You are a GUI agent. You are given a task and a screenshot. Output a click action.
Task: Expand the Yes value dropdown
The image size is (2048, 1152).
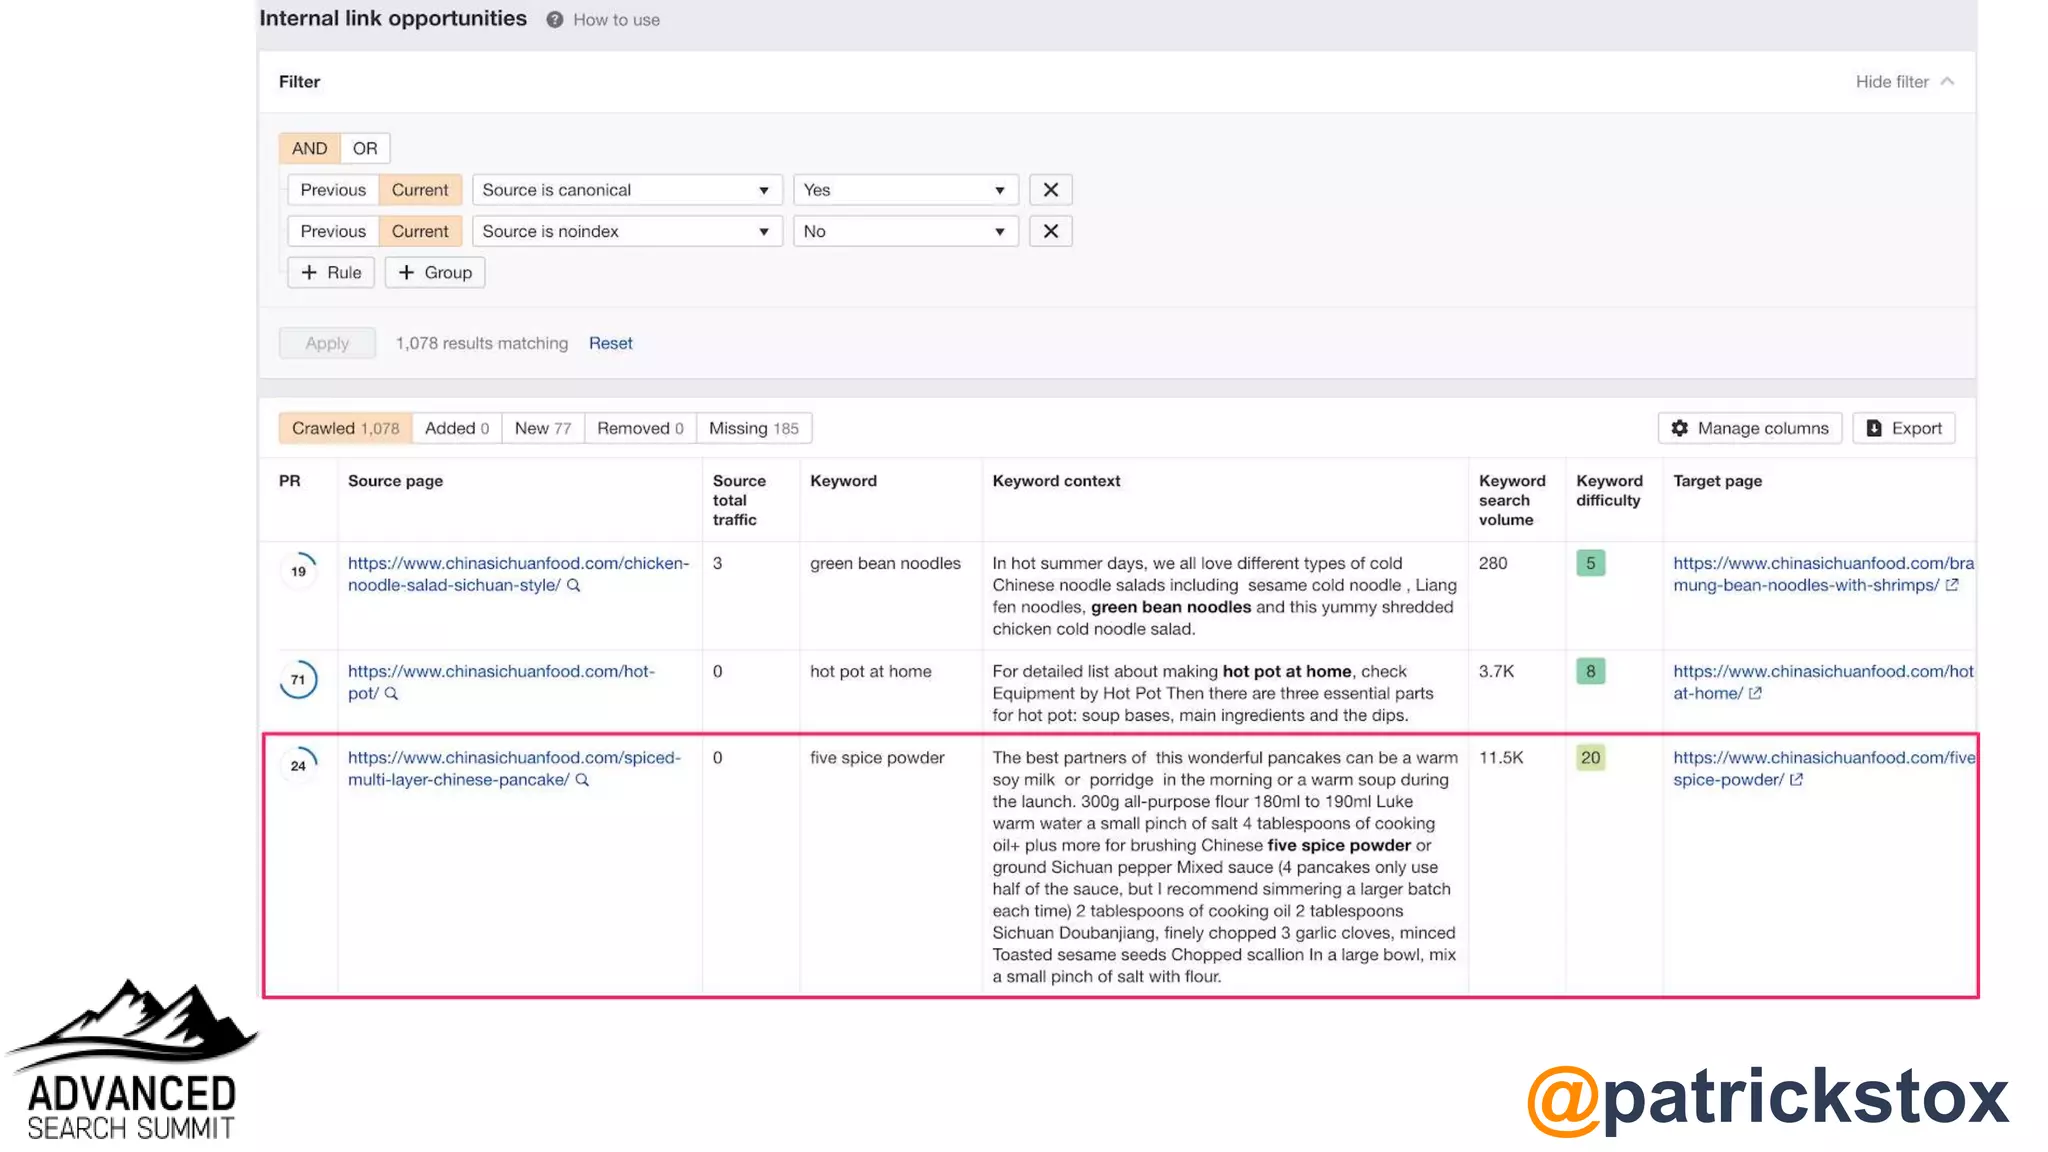(904, 190)
